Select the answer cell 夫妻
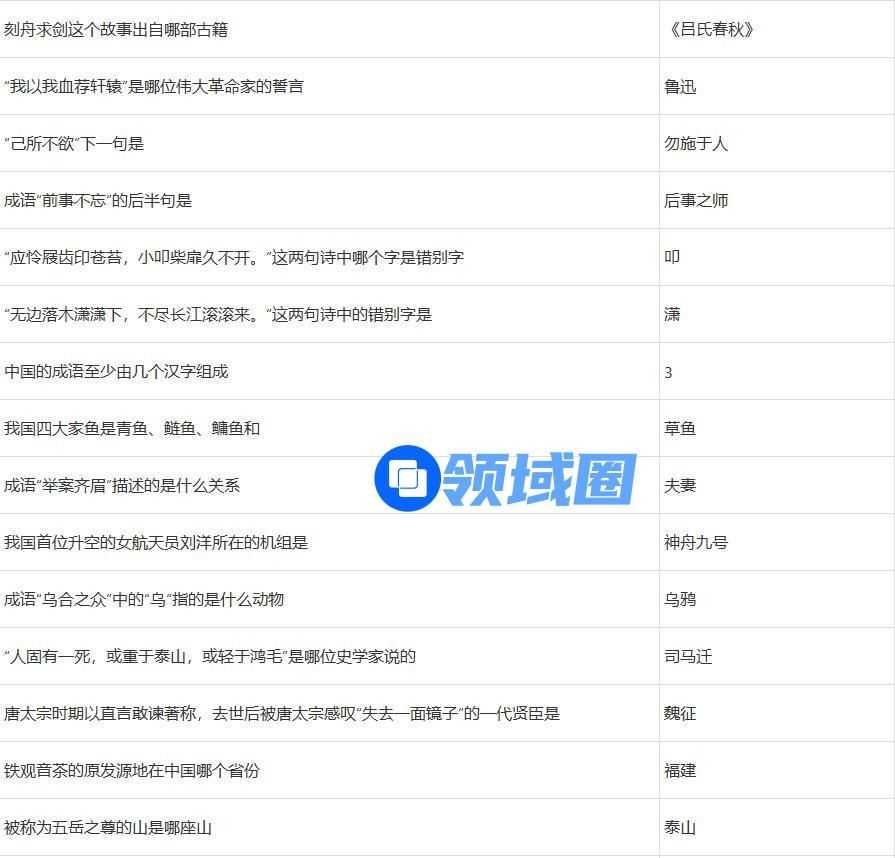895x858 pixels. pyautogui.click(x=680, y=486)
